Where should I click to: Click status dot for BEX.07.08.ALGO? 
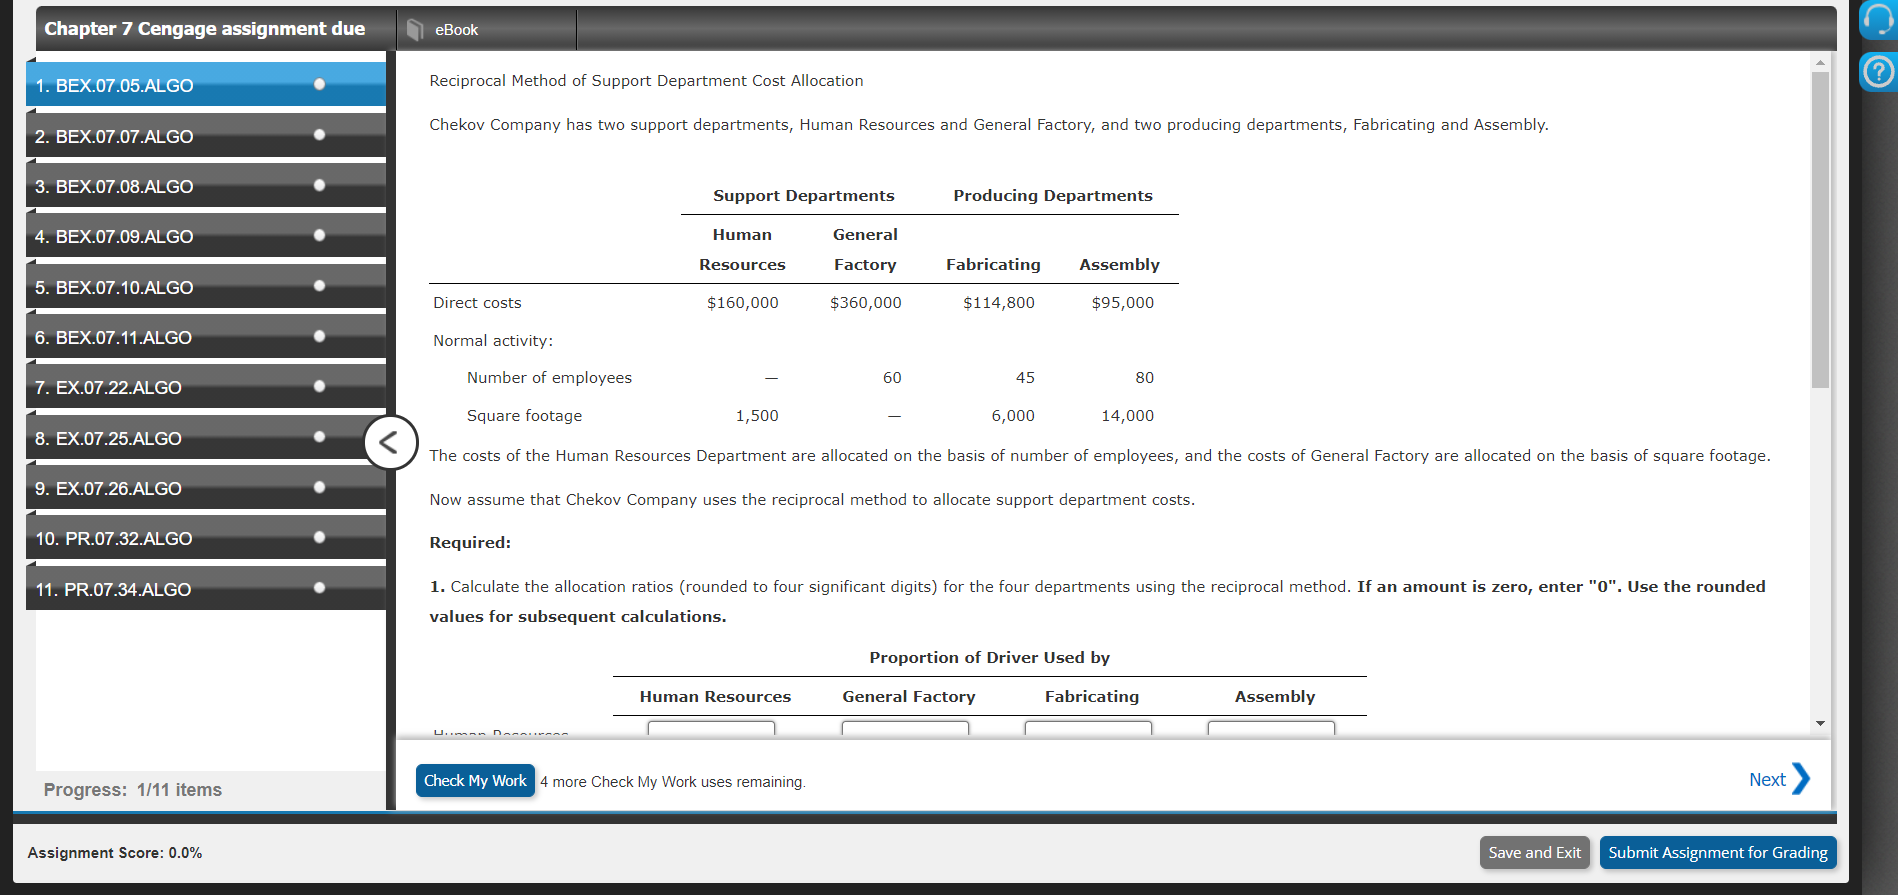click(319, 185)
